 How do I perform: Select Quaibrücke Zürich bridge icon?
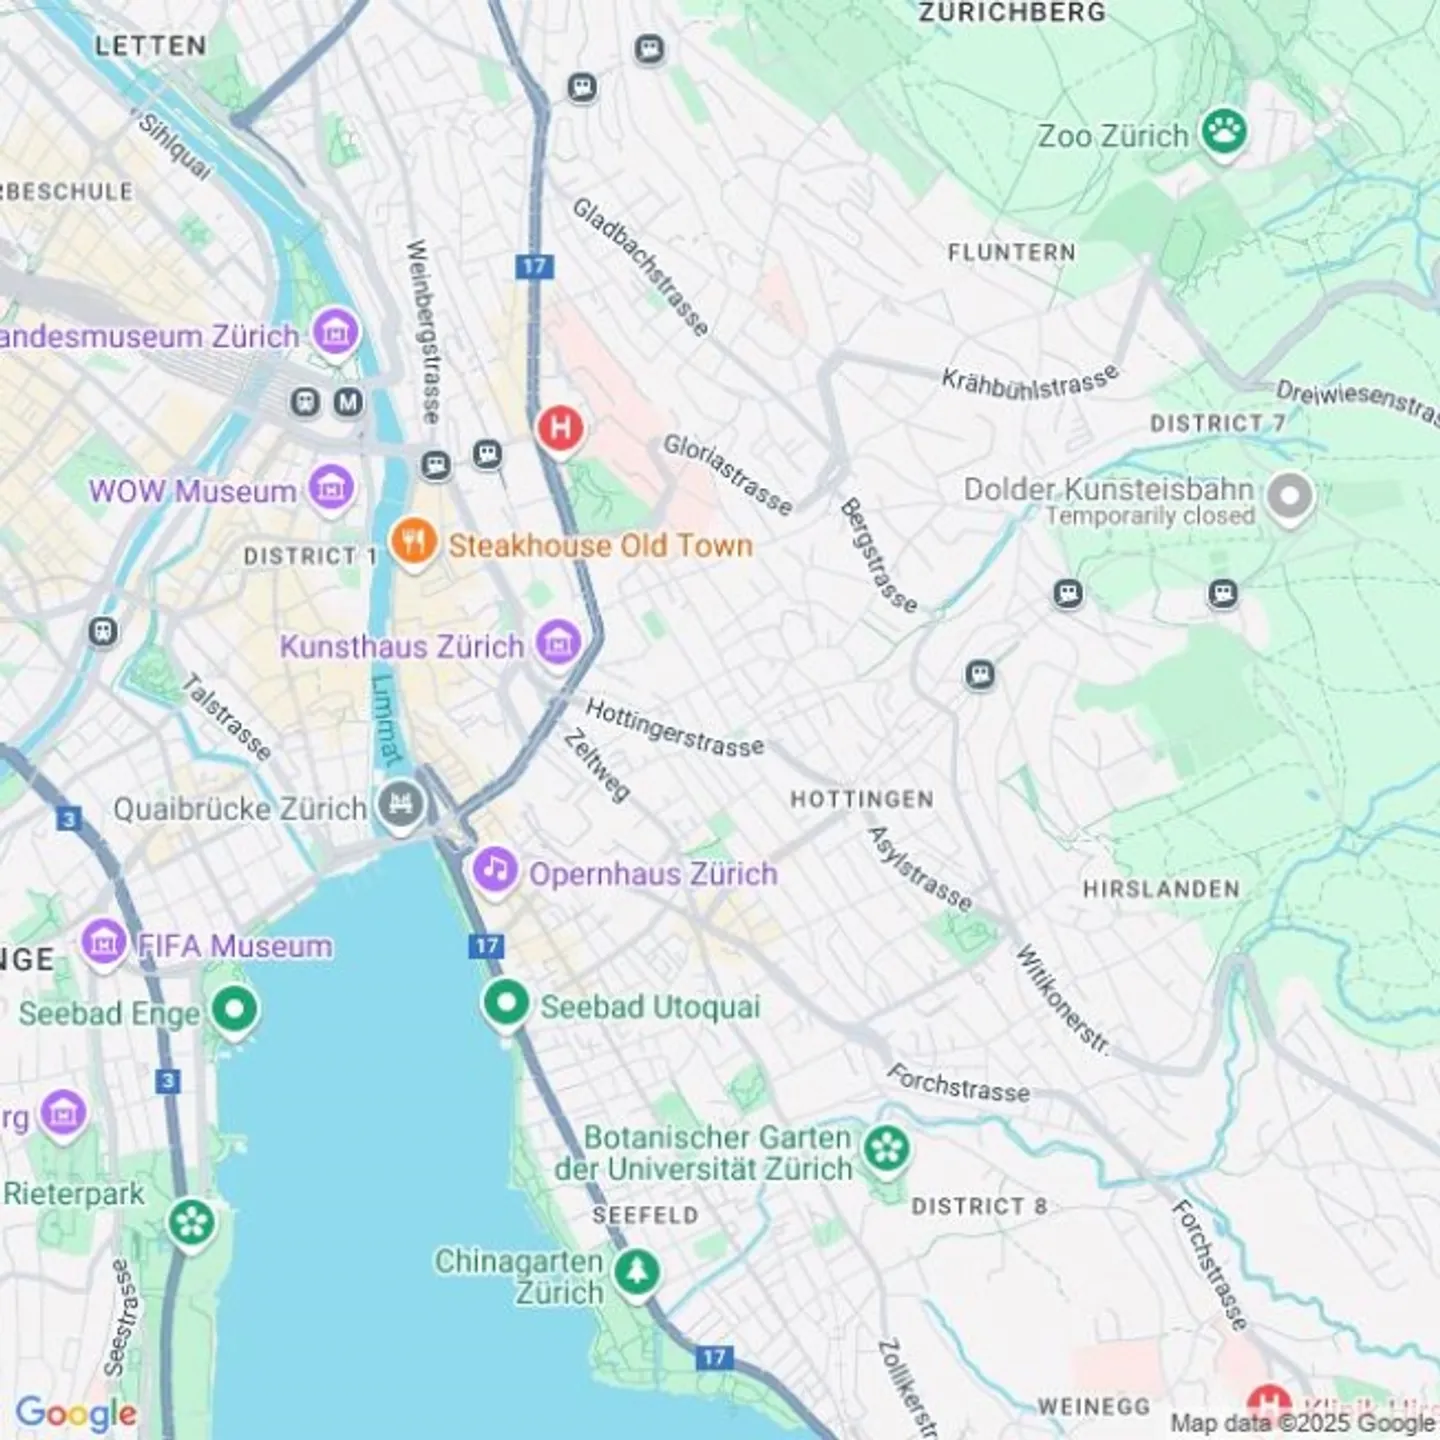pos(401,806)
